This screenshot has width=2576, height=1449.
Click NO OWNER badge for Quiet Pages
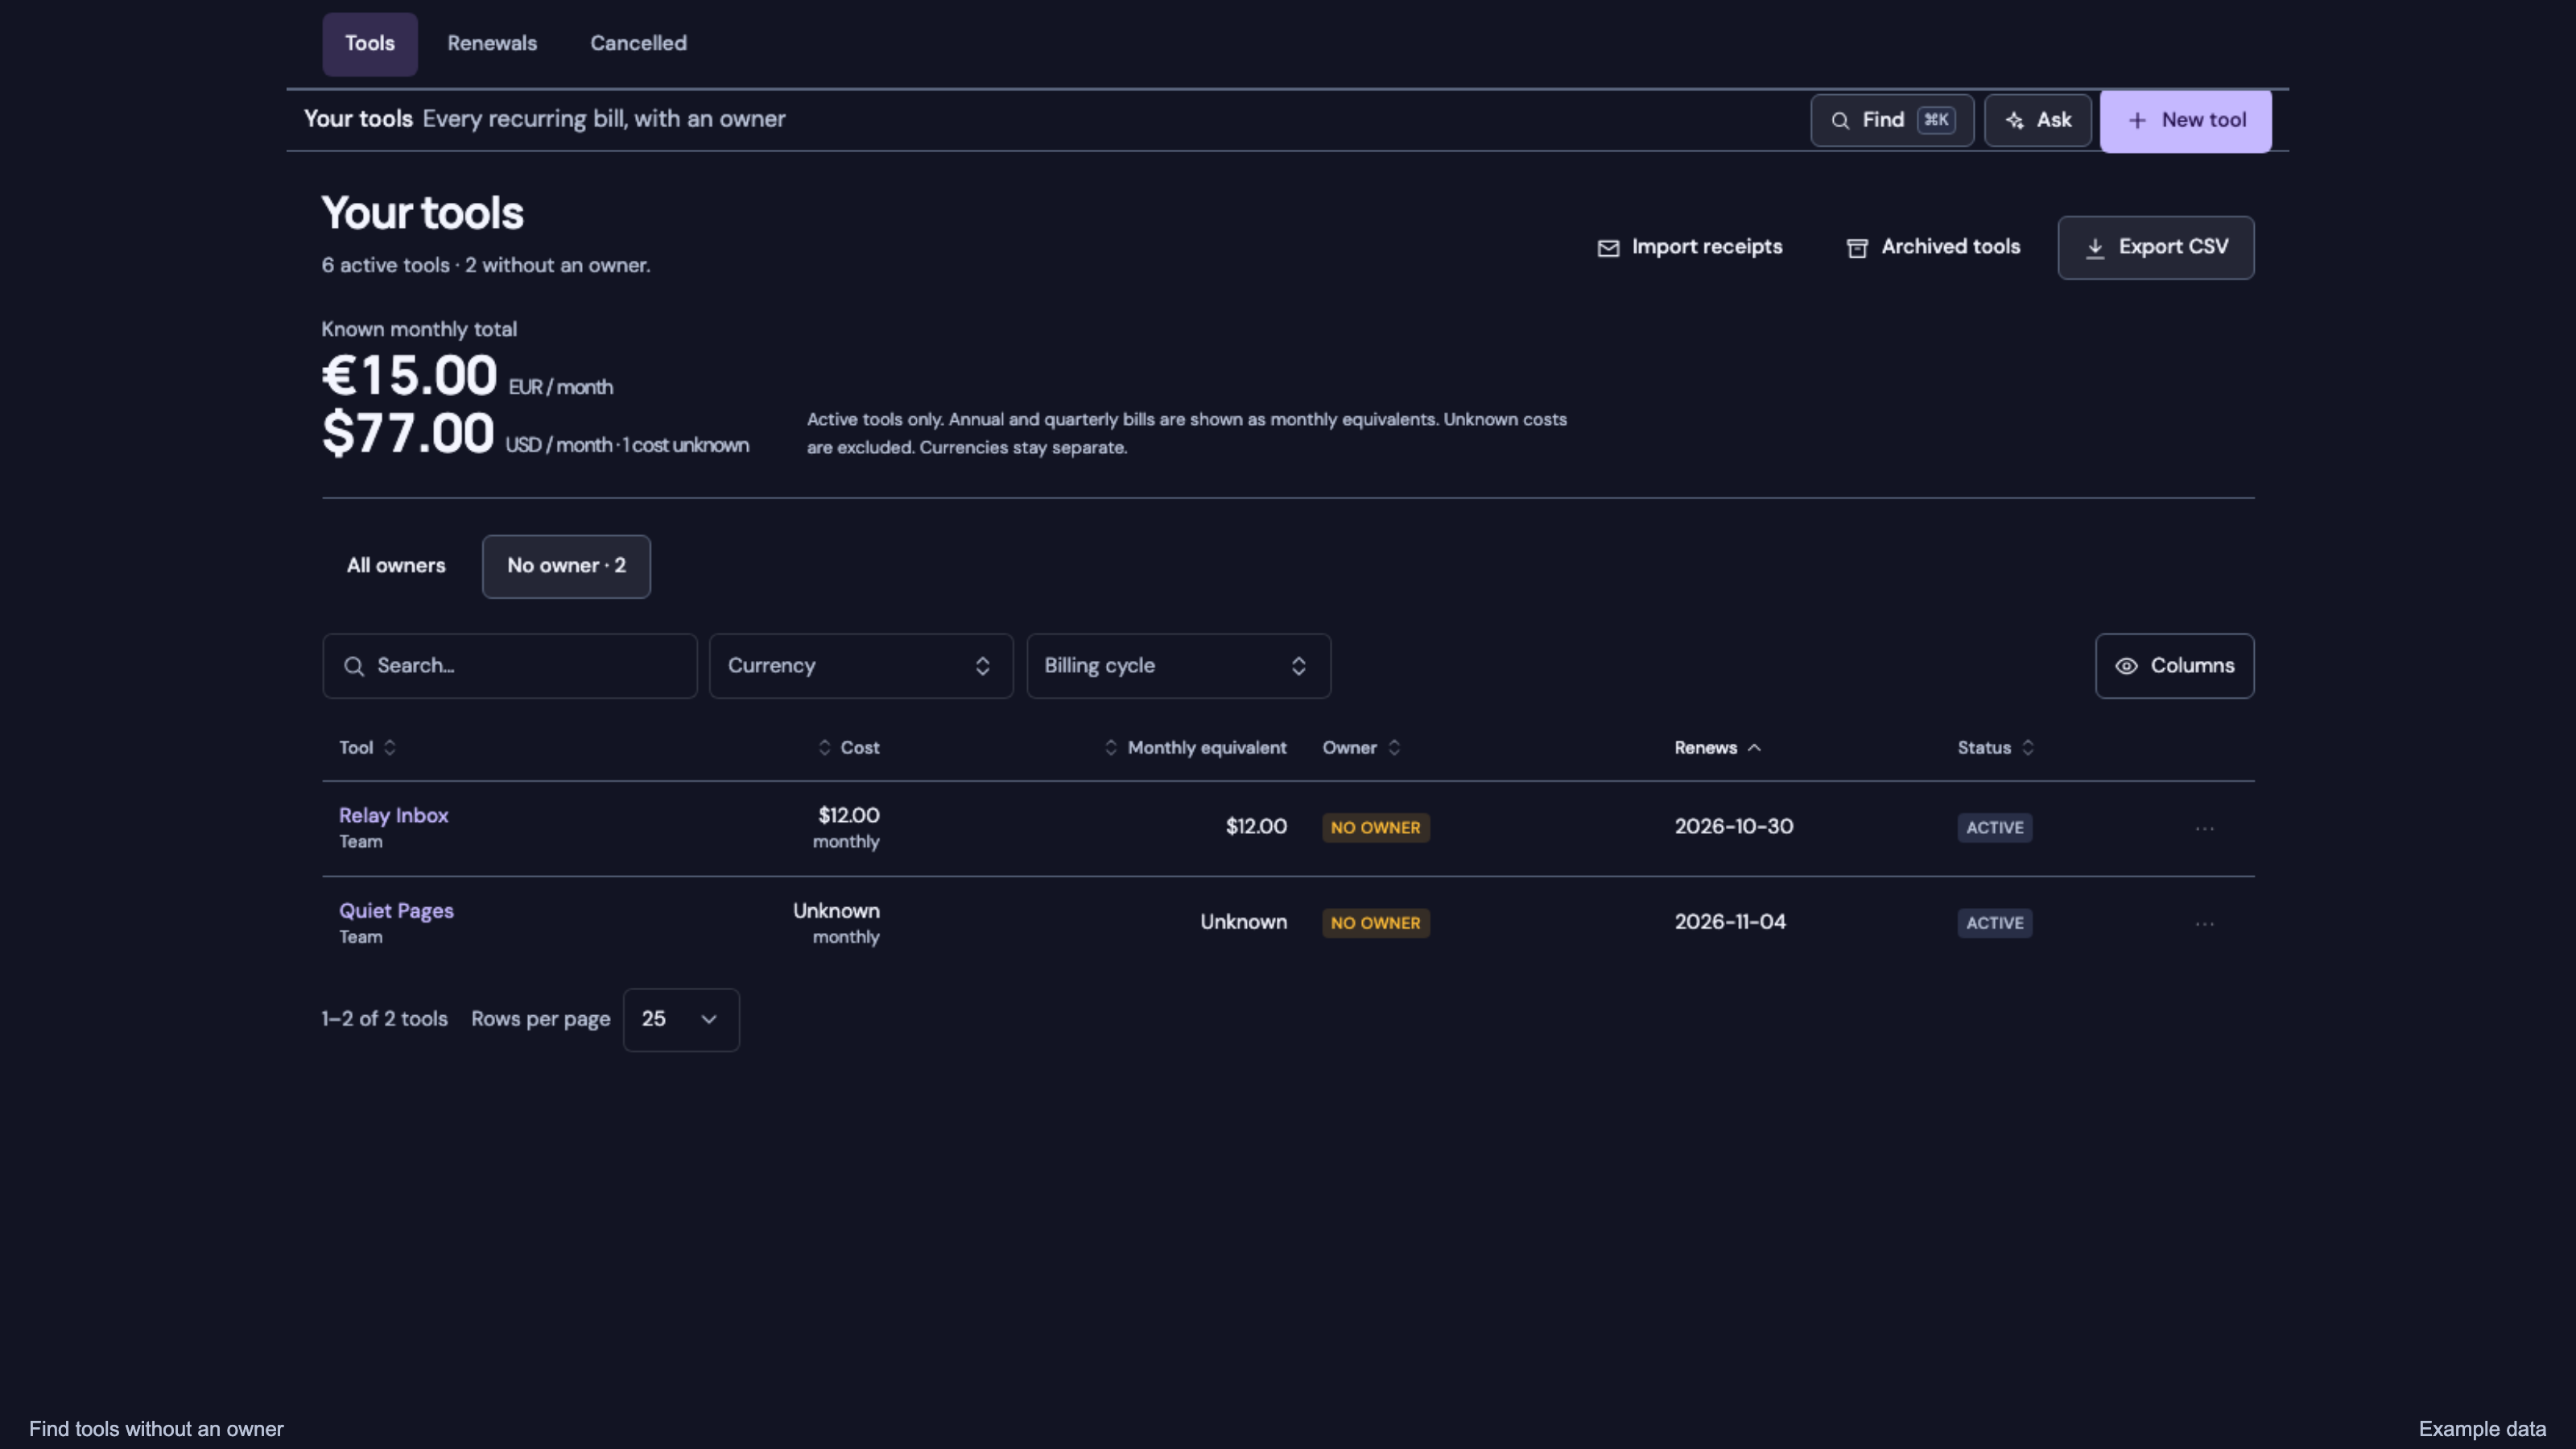[1375, 923]
